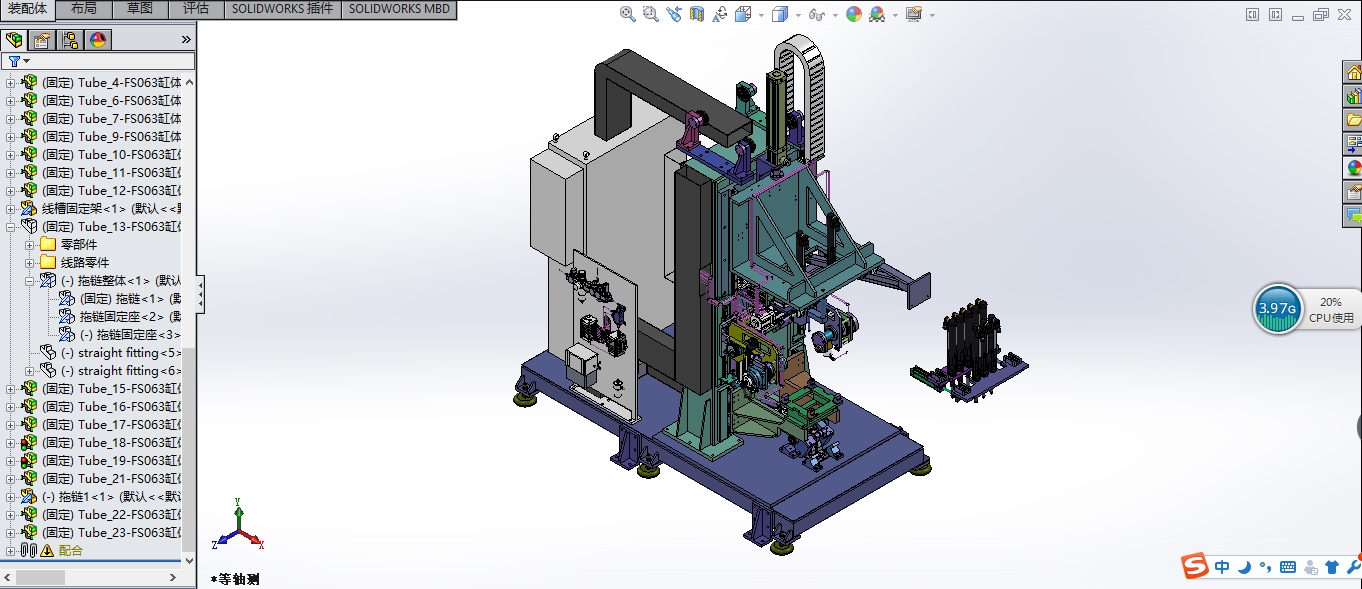Open the Edit Appearance color ball
The image size is (1362, 589).
pos(853,14)
